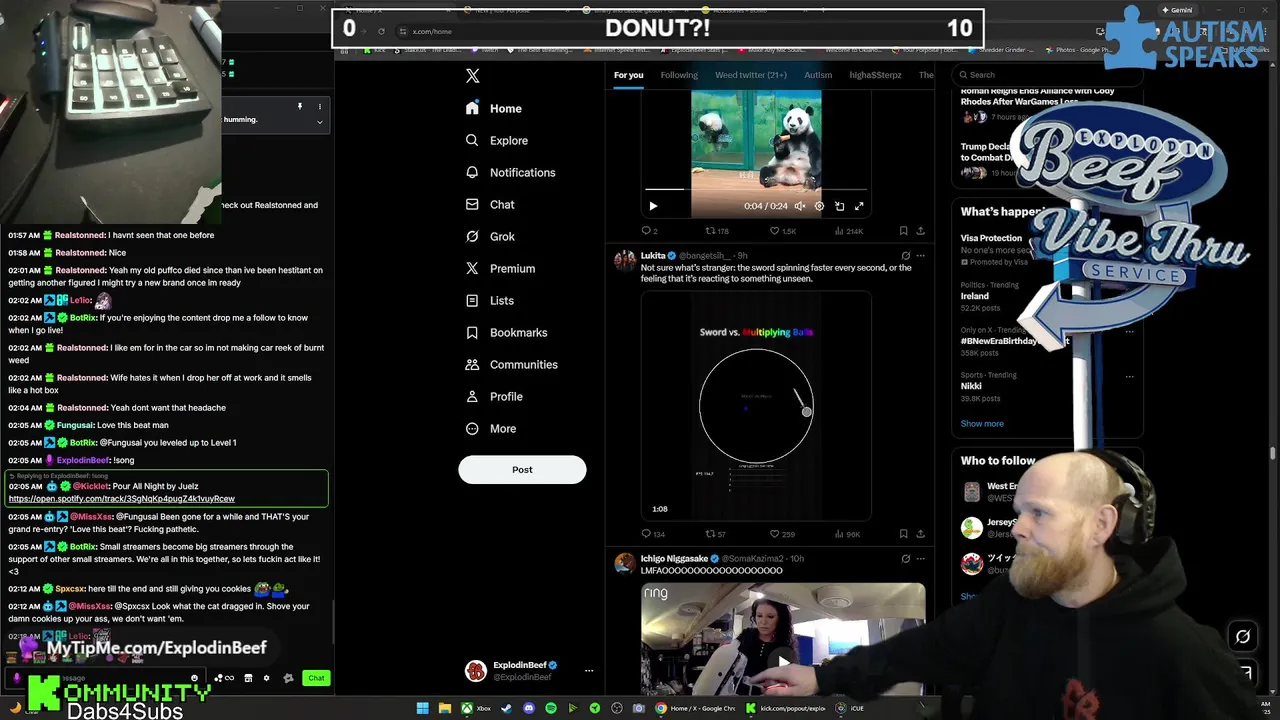Bookmark Lukita's sword post
The height and width of the screenshot is (720, 1280).
pyautogui.click(x=903, y=534)
